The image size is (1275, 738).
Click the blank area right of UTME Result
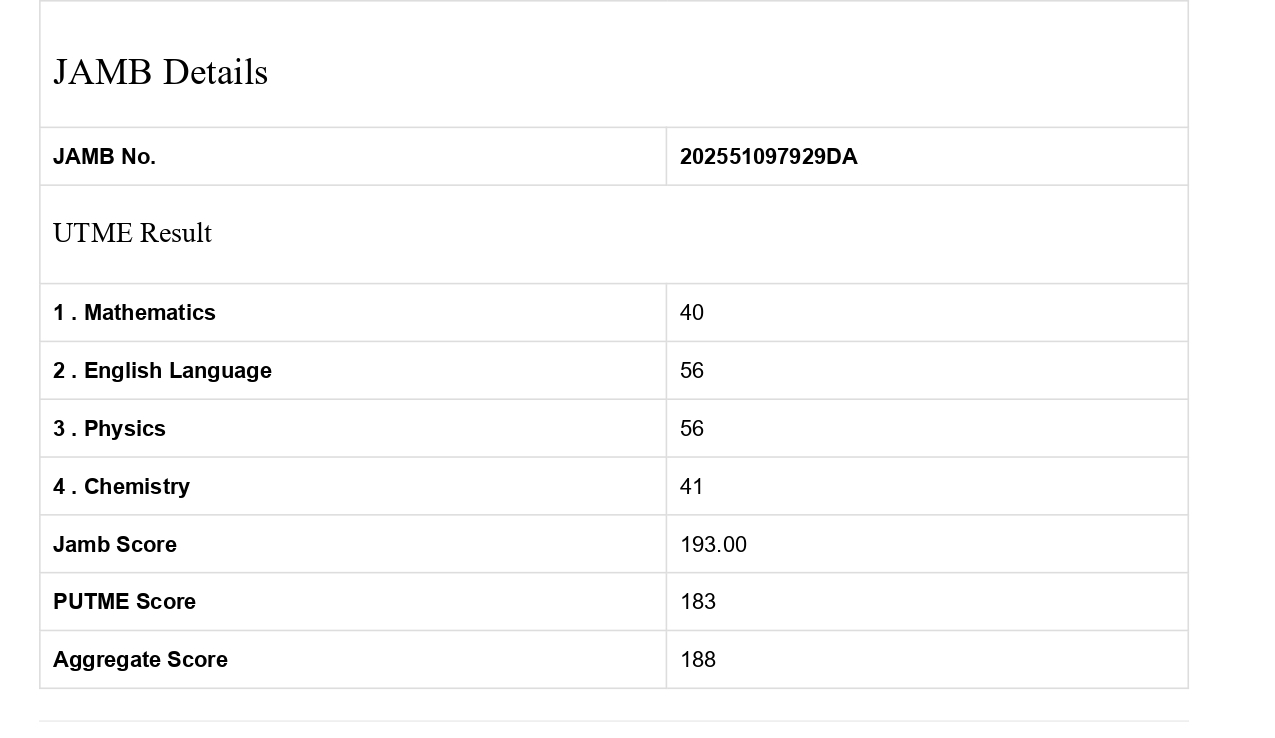pos(700,234)
